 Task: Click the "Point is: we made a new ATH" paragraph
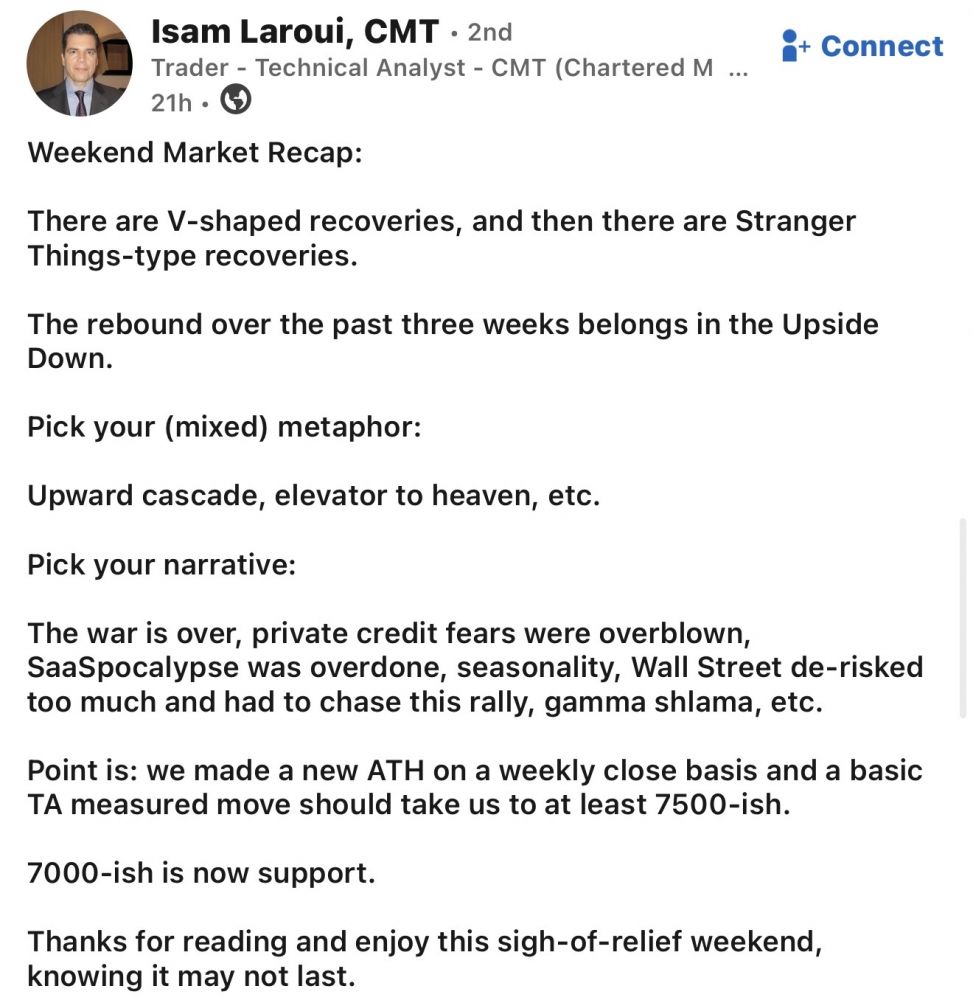point(474,787)
